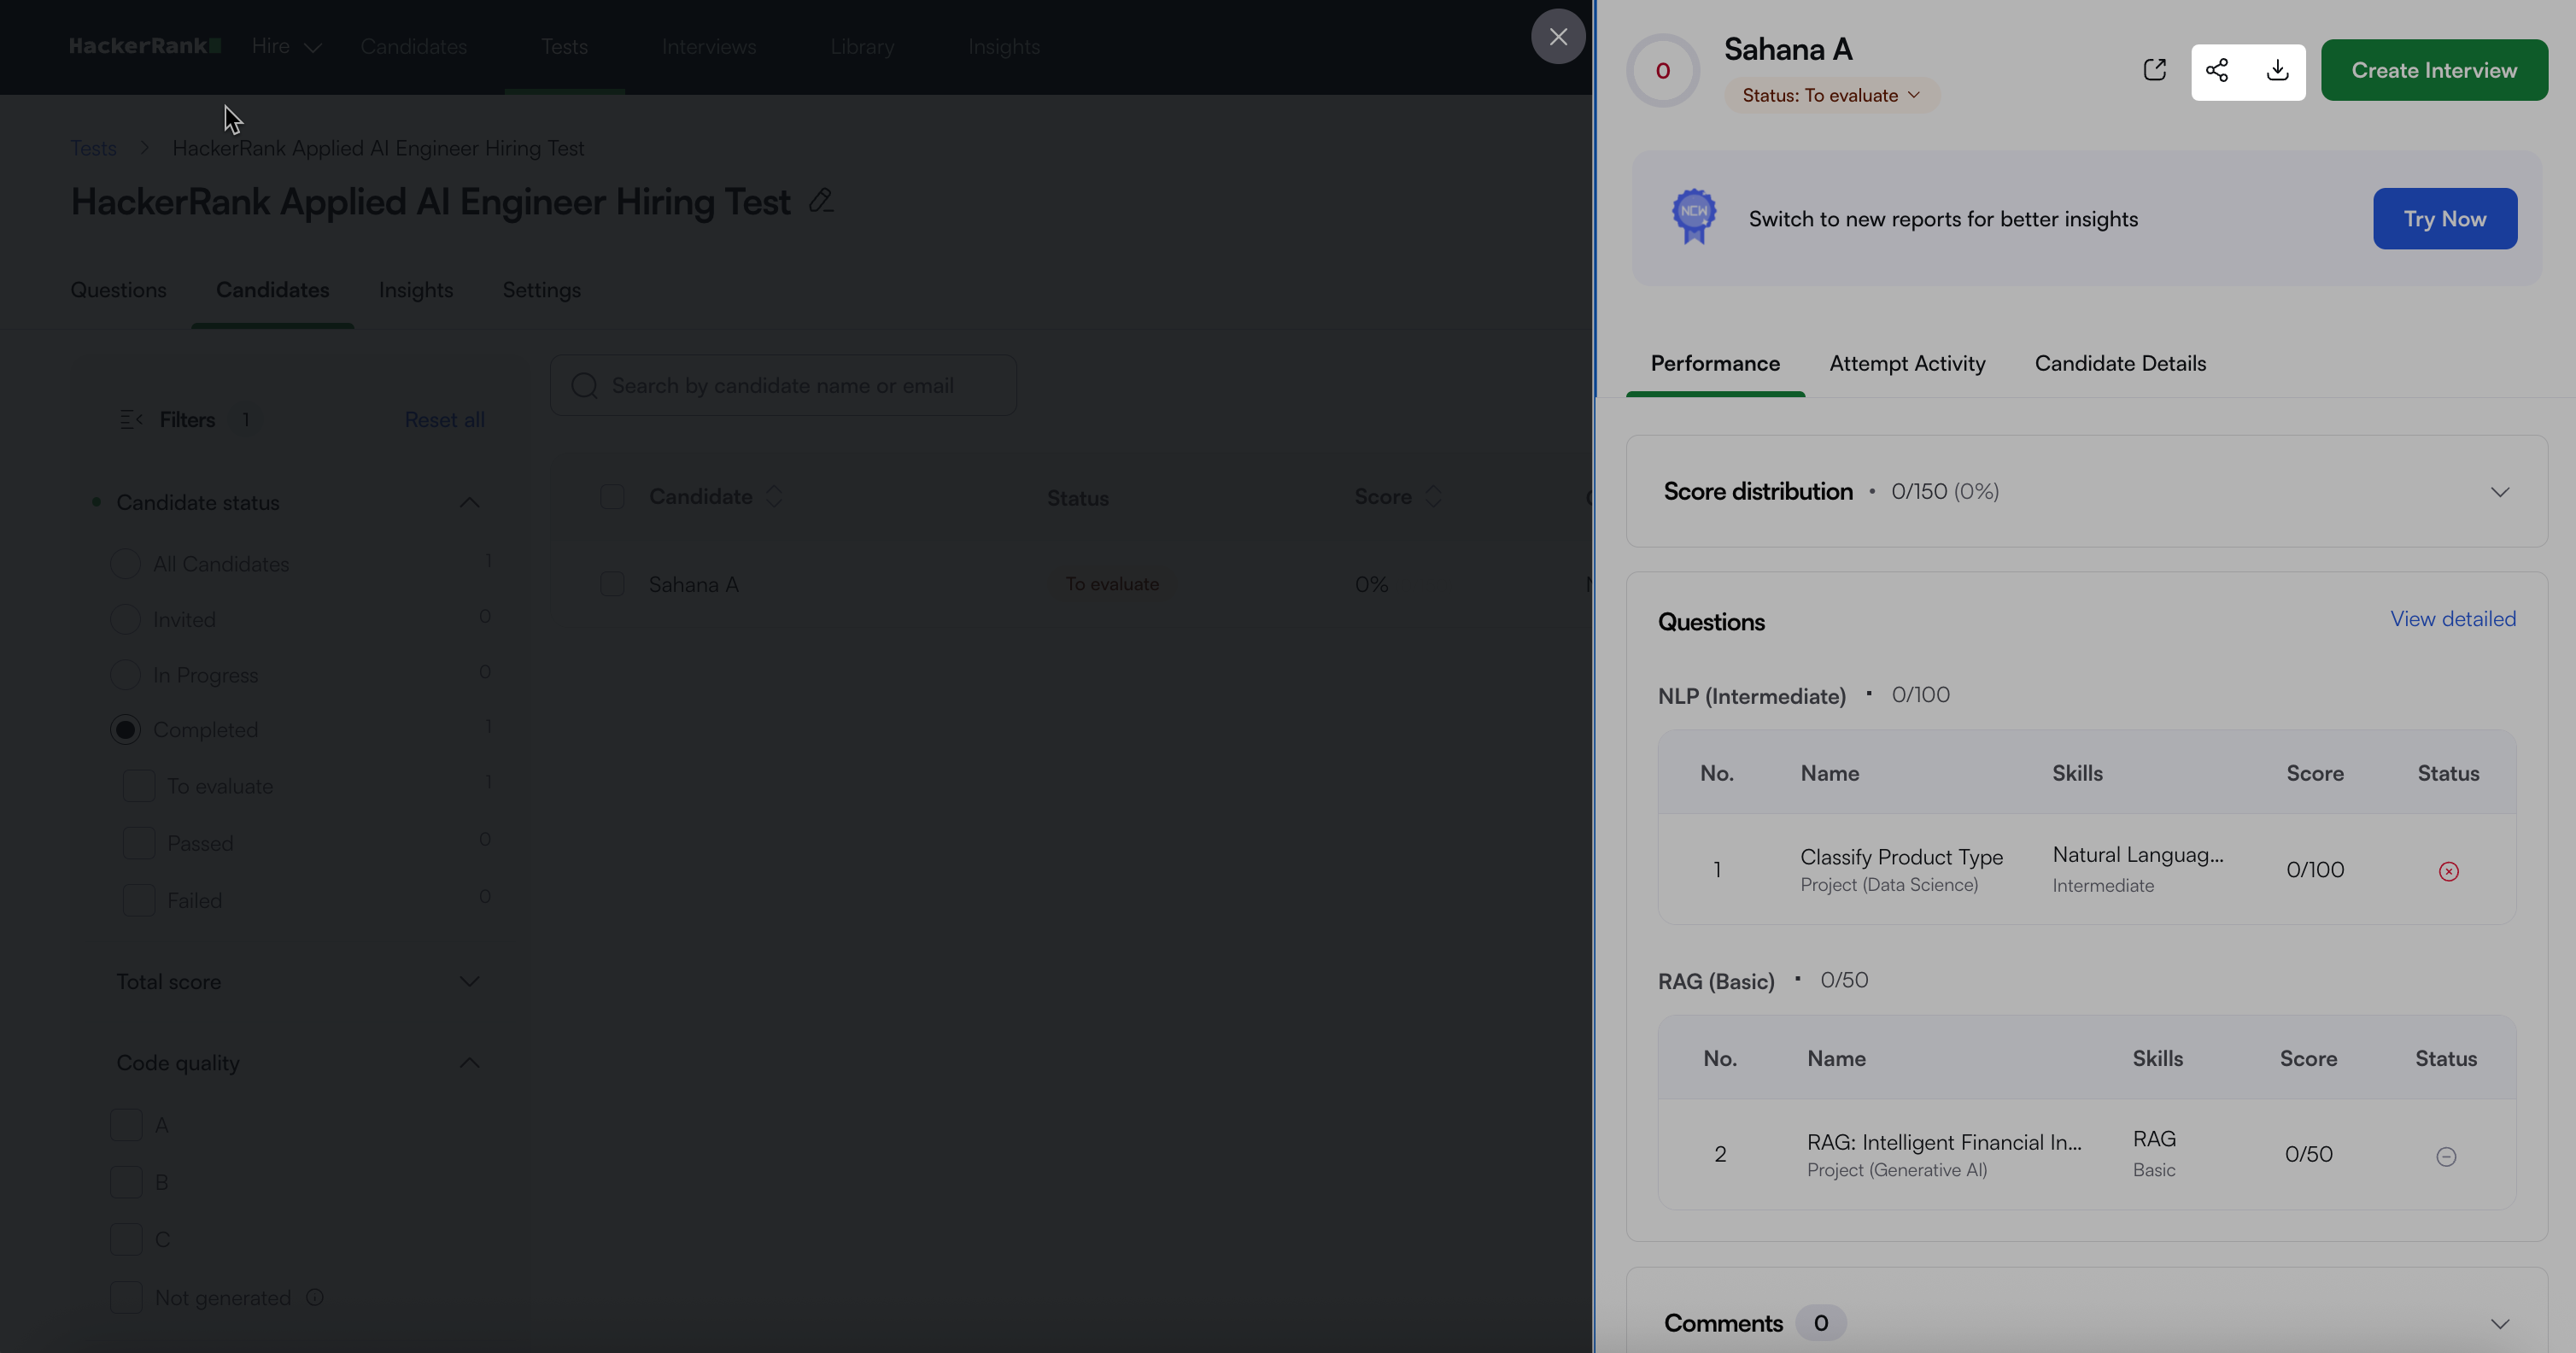Select the All Candidates radio button
This screenshot has width=2576, height=1353.
coord(125,564)
